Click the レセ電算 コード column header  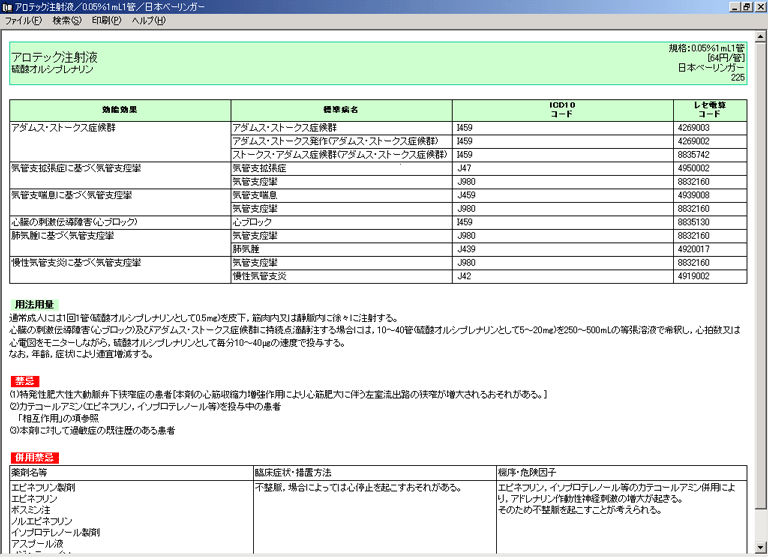pos(710,110)
